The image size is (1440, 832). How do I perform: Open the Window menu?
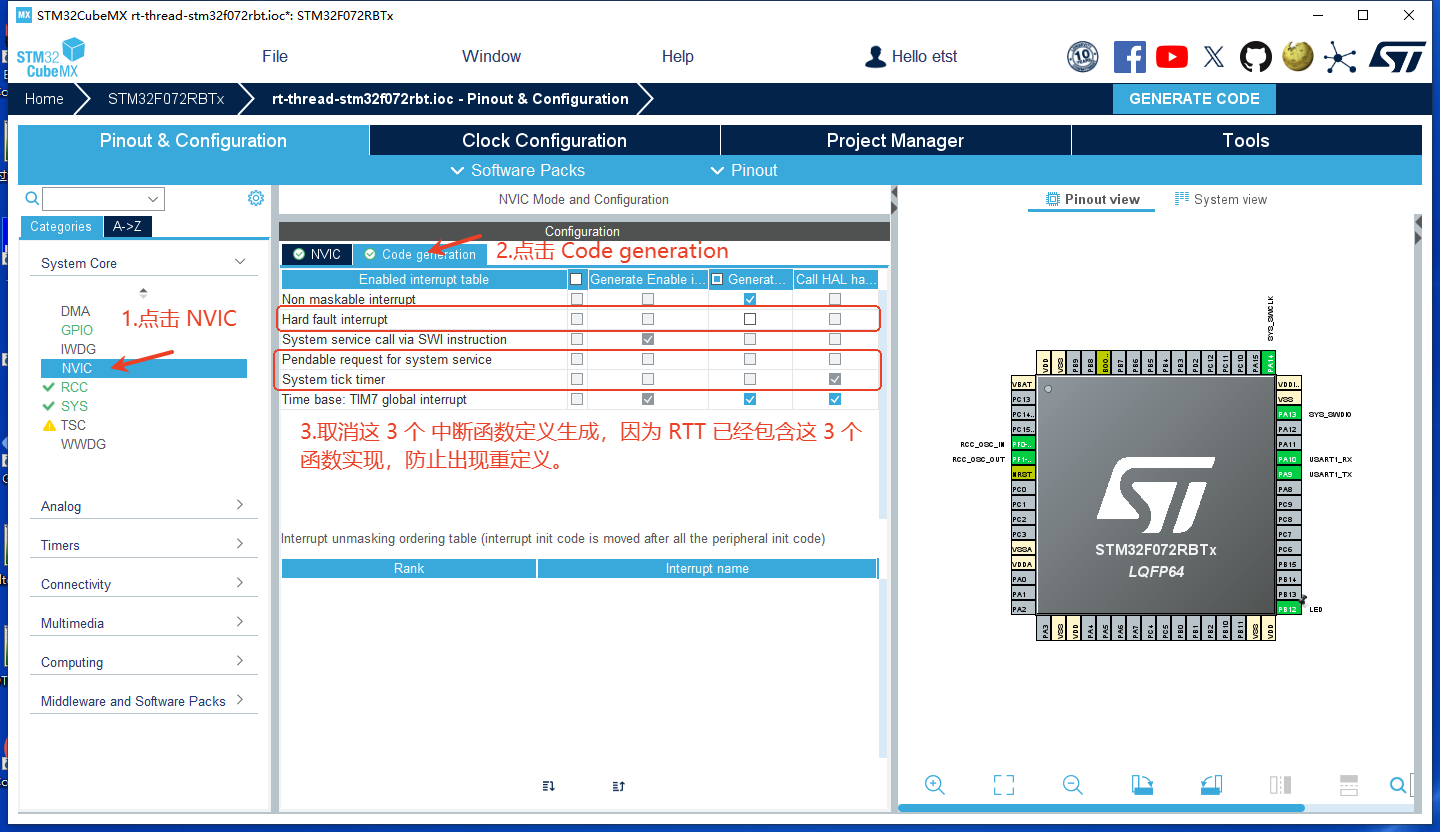[x=491, y=56]
